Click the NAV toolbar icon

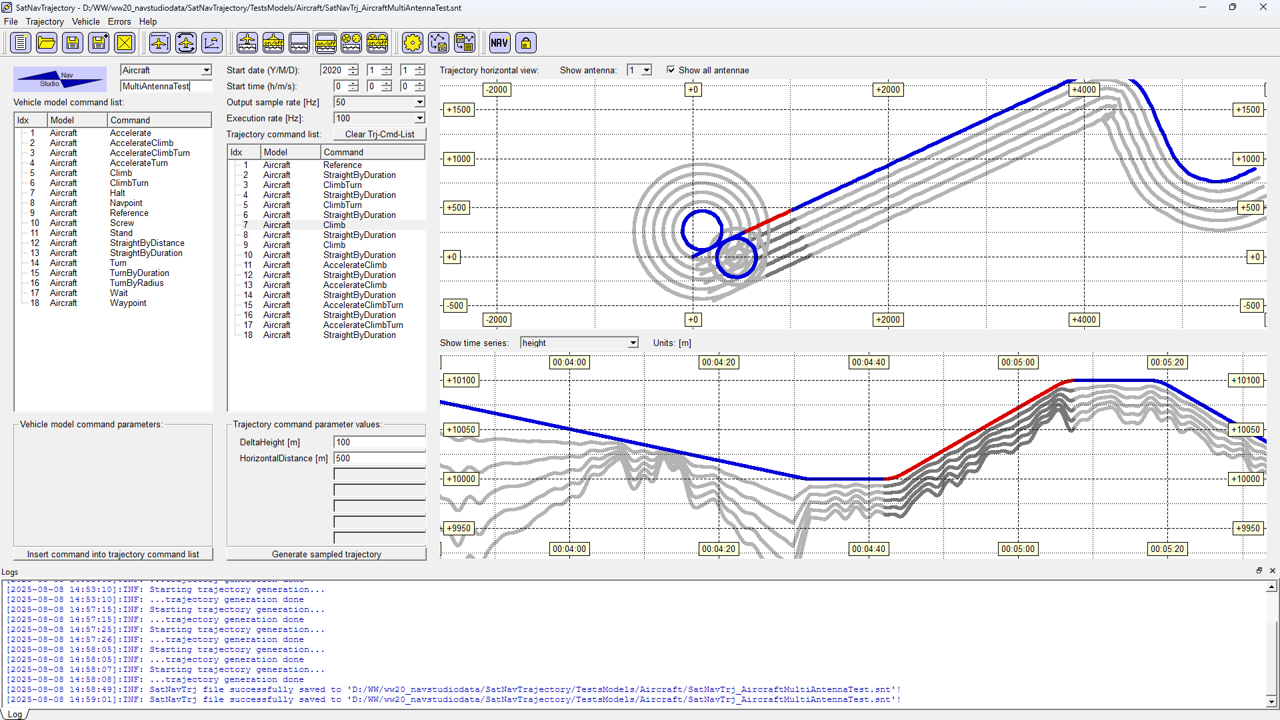499,42
